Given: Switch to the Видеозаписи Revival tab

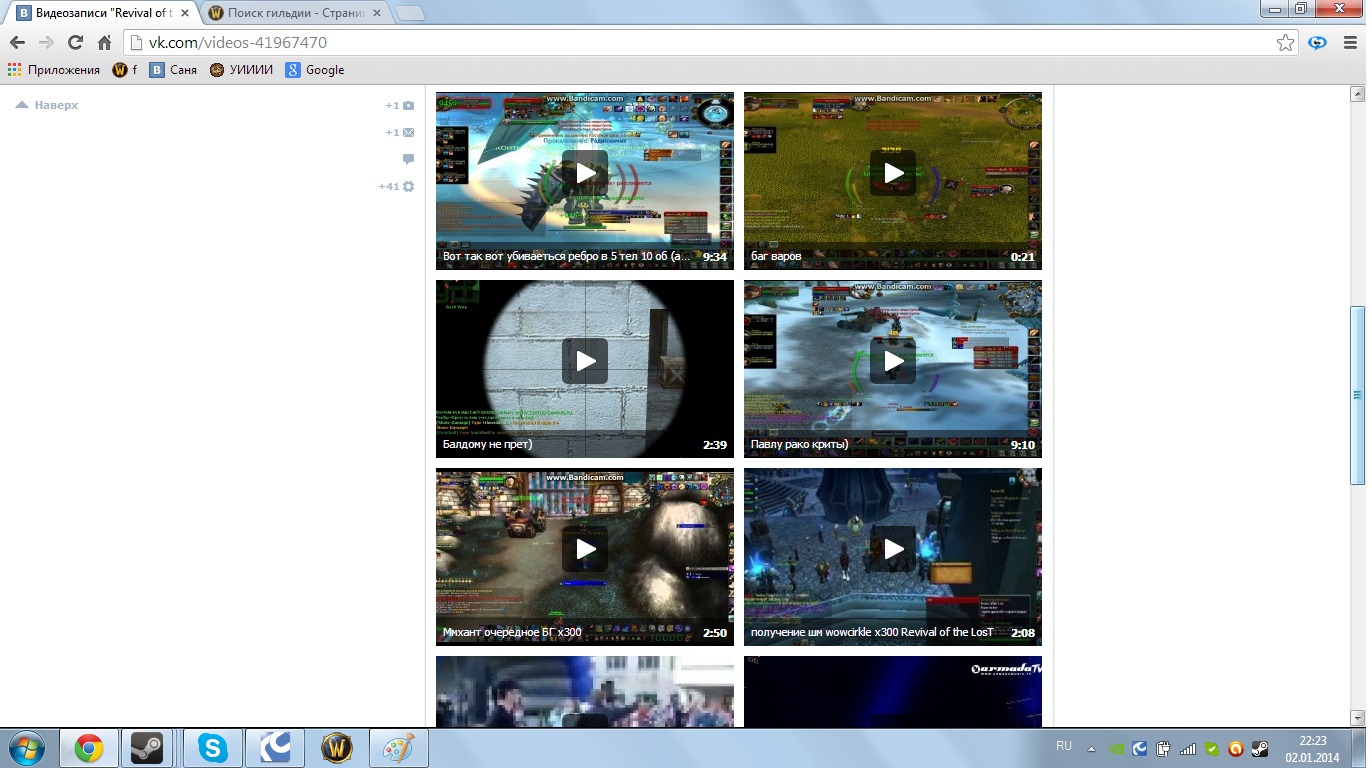Looking at the screenshot, I should [x=101, y=13].
